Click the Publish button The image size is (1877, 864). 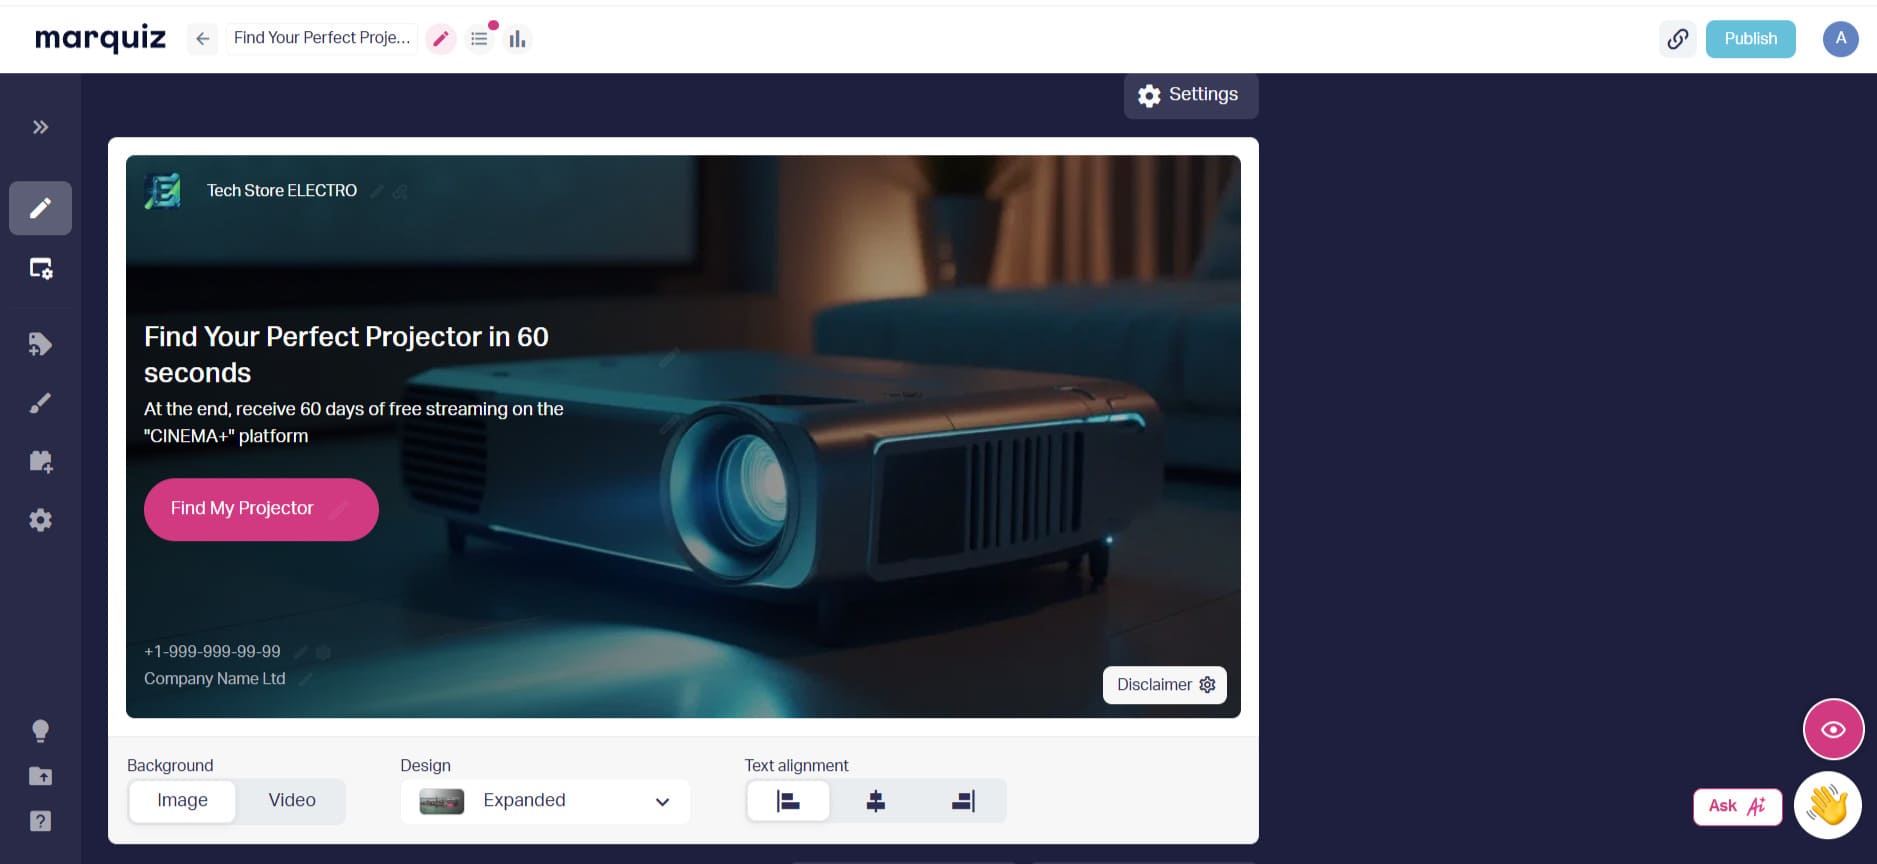(x=1750, y=39)
